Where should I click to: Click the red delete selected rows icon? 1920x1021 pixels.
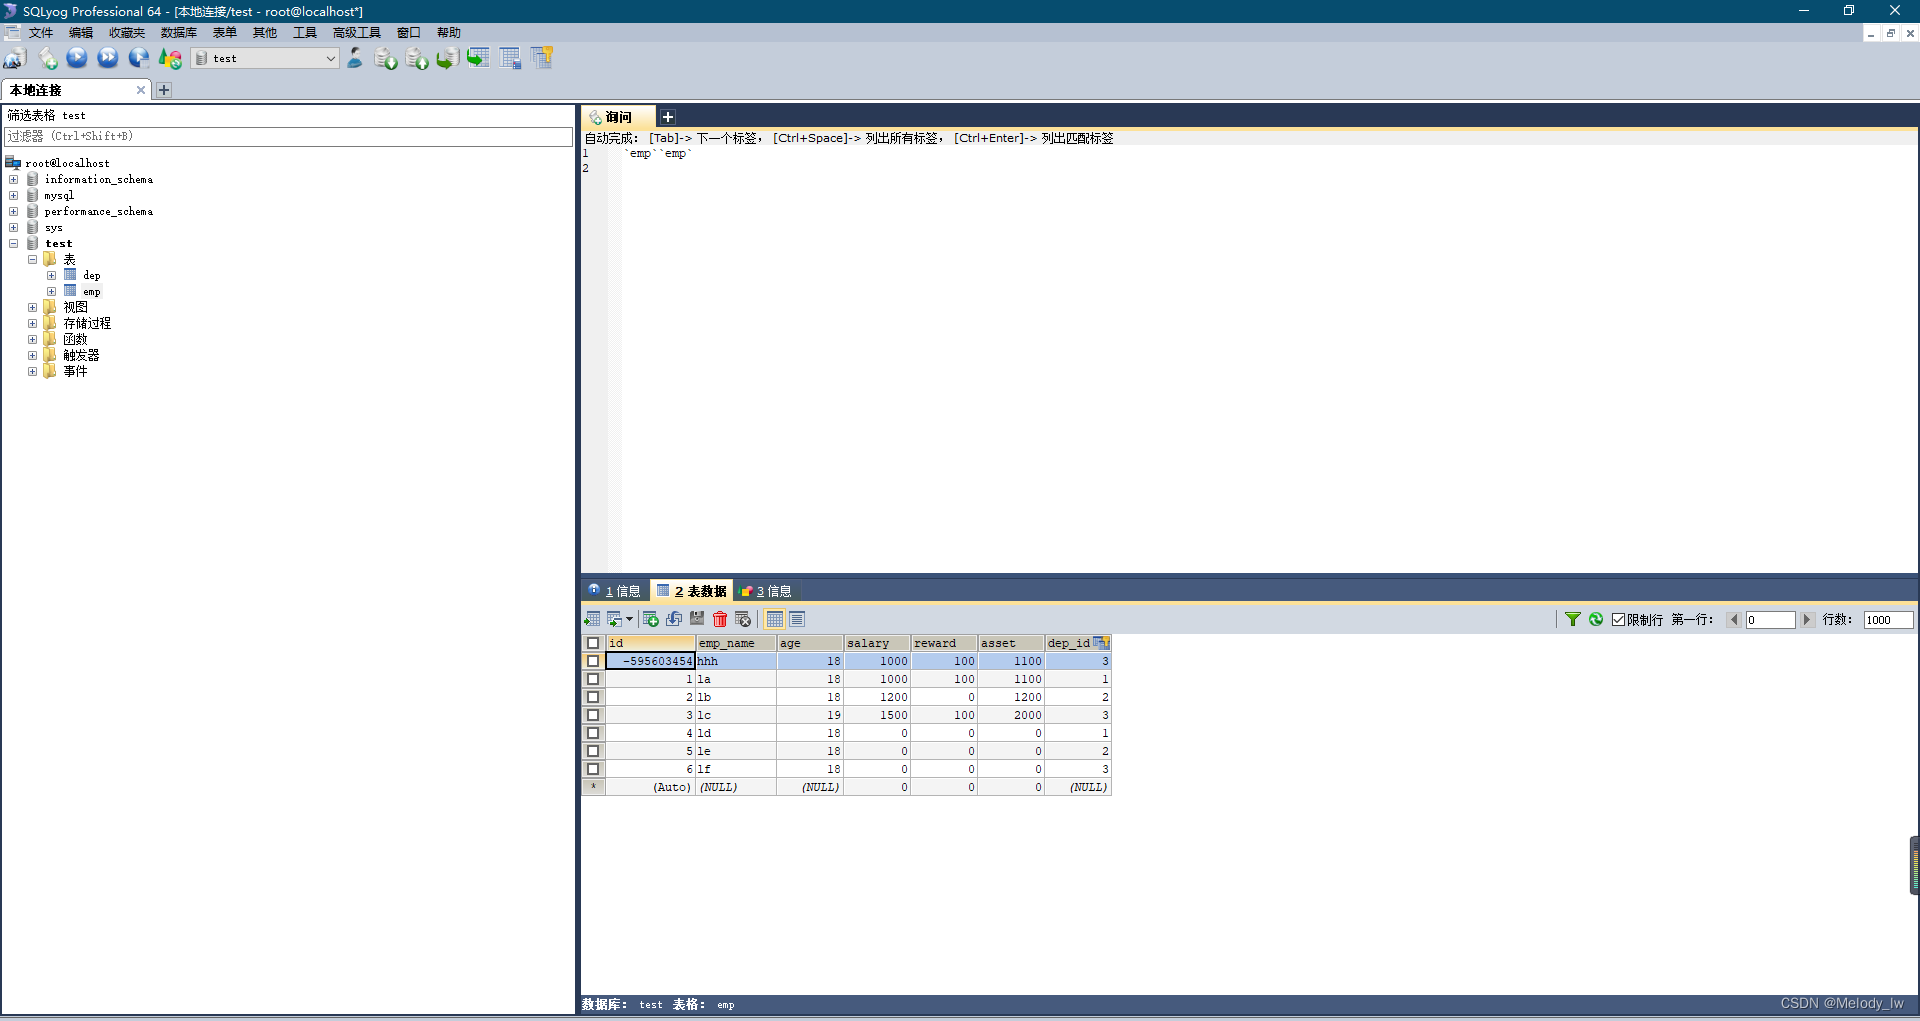(x=720, y=619)
